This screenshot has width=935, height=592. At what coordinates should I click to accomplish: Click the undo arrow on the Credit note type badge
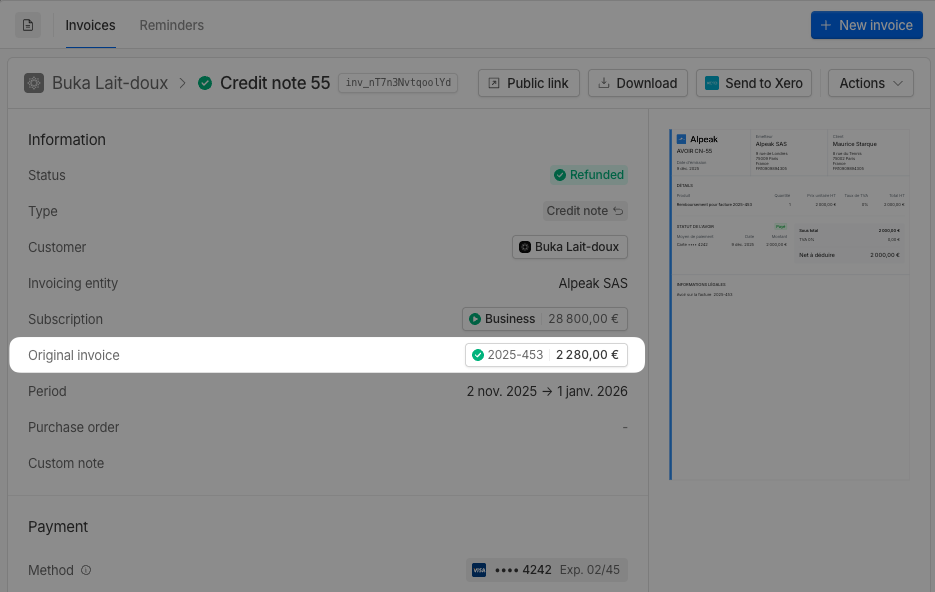point(619,211)
